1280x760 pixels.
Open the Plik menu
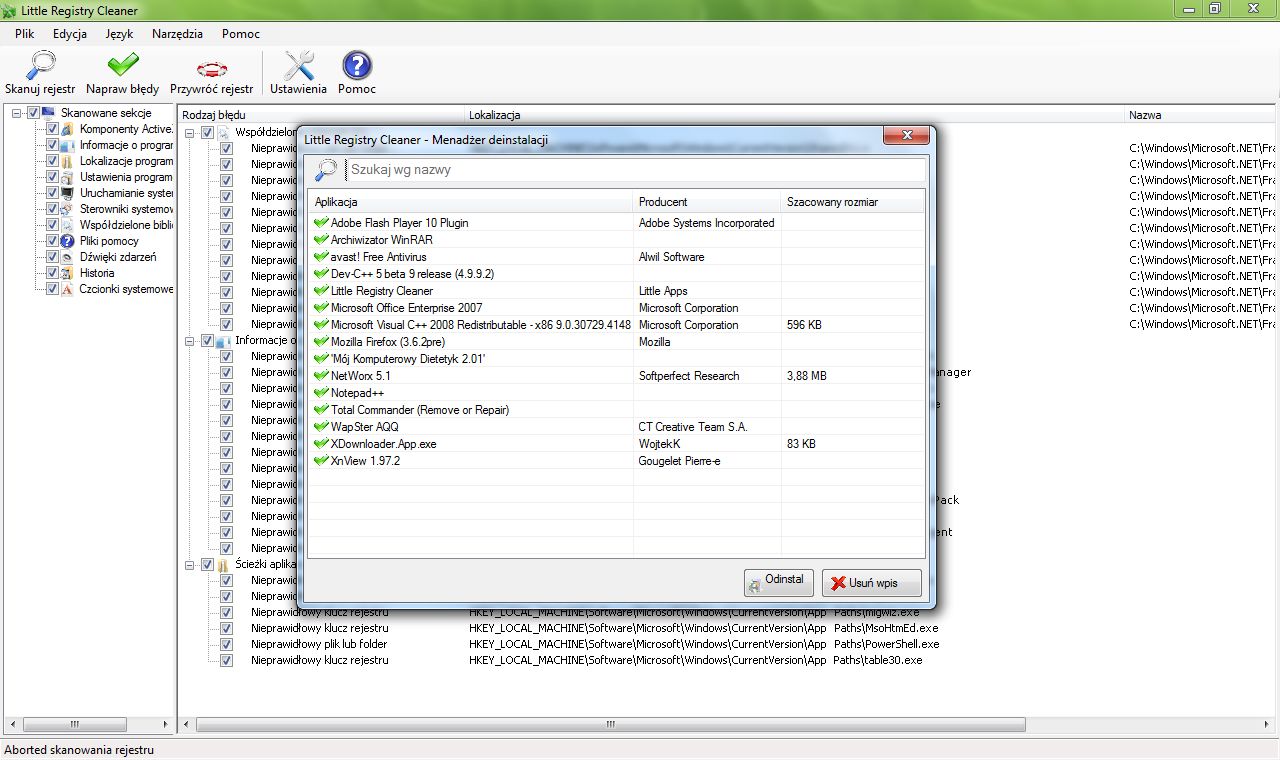click(25, 34)
